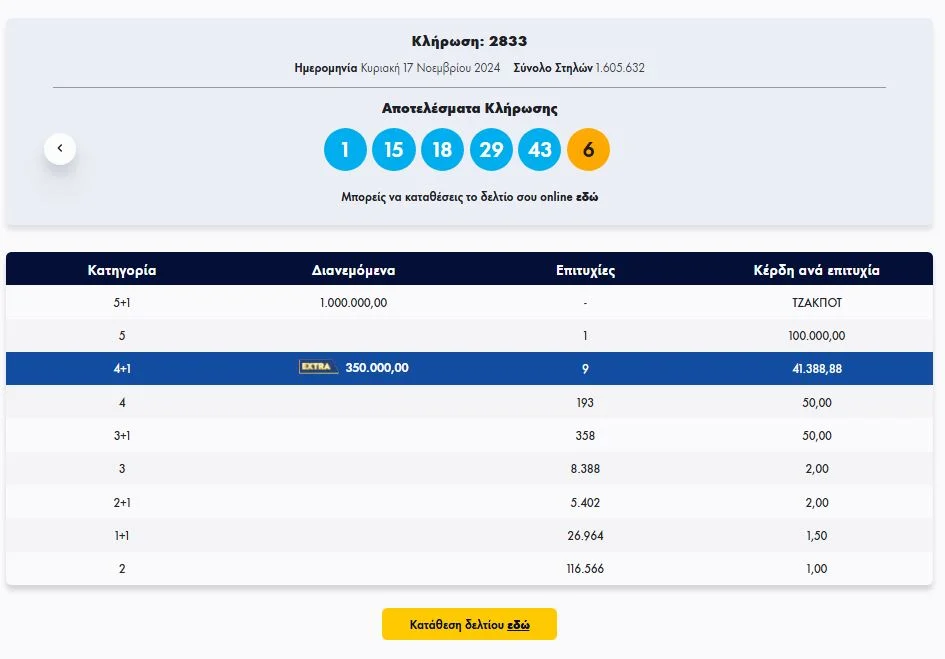Screen dimensions: 945x659
Task: Click the blue ball number 15
Action: point(394,150)
